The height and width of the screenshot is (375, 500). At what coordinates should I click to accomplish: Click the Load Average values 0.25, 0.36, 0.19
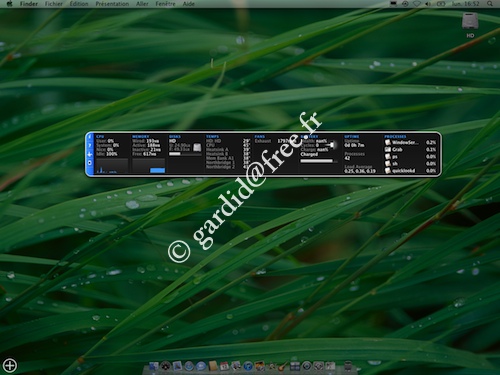tap(360, 171)
